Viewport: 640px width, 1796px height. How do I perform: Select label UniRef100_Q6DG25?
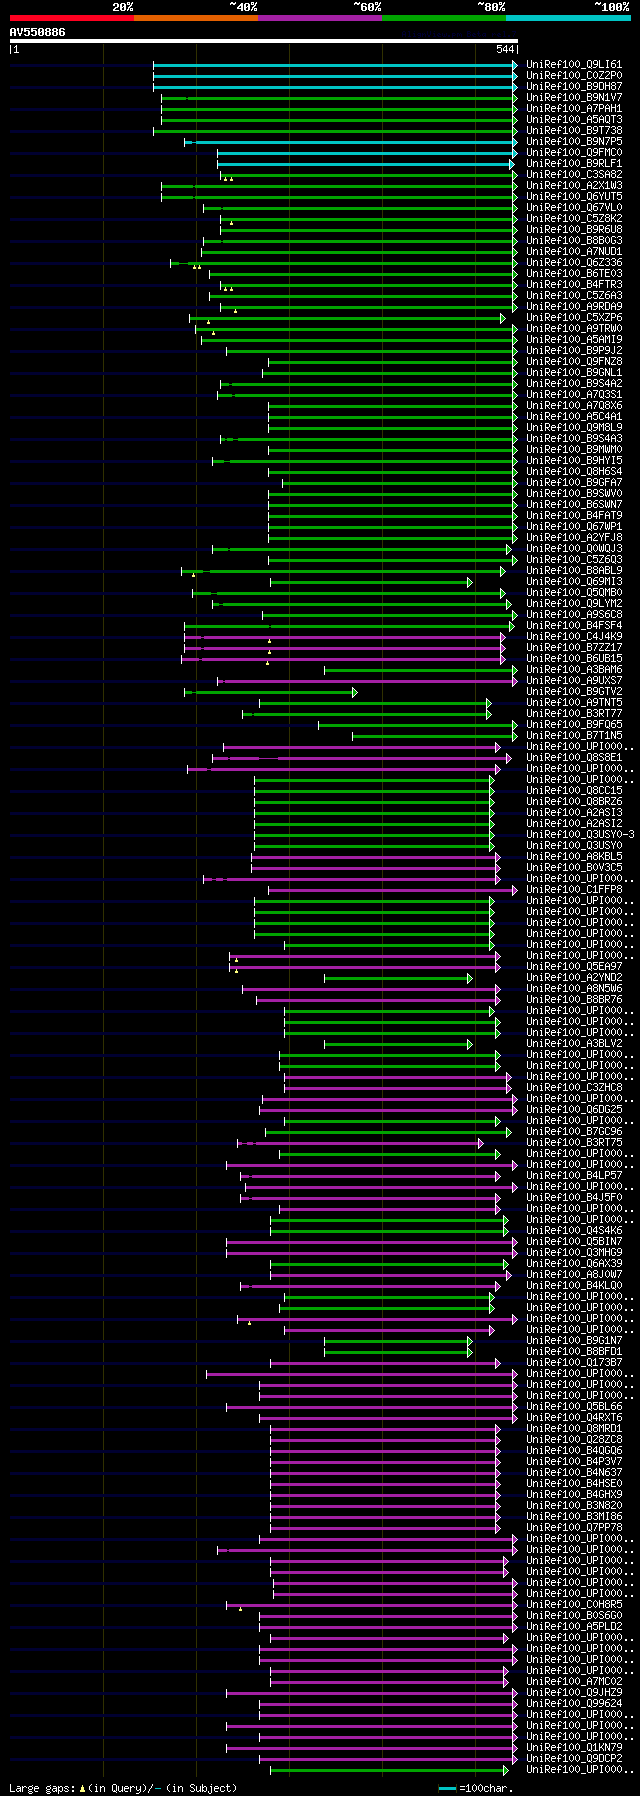(574, 1110)
